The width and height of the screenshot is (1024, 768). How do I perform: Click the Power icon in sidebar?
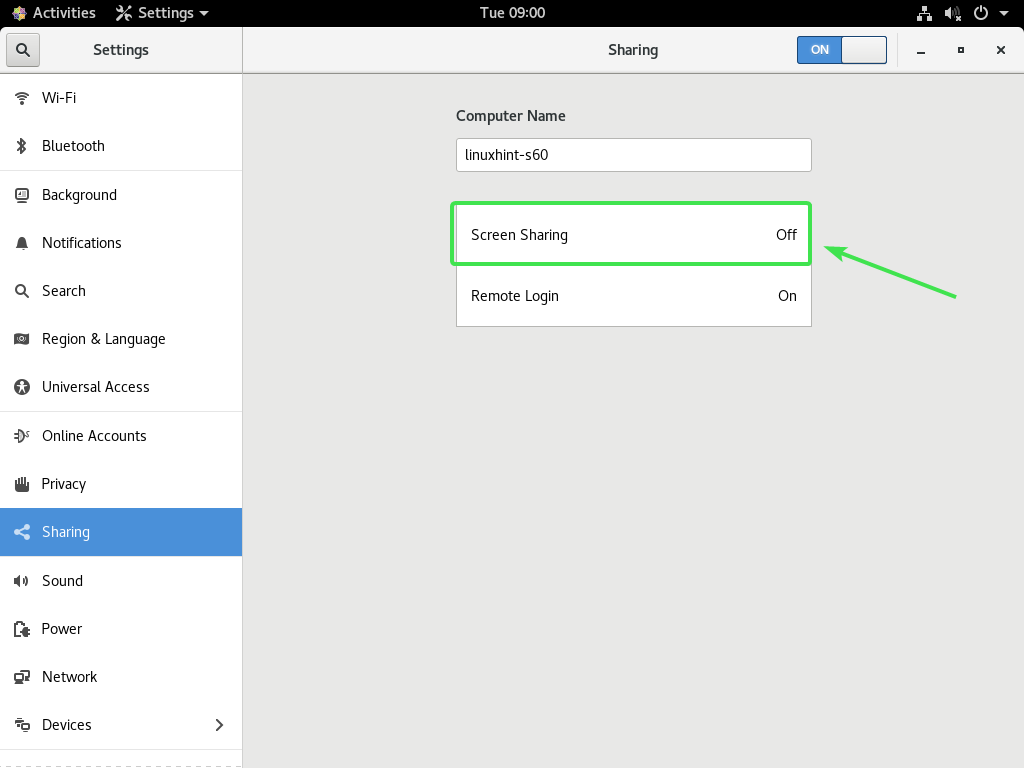click(x=22, y=629)
